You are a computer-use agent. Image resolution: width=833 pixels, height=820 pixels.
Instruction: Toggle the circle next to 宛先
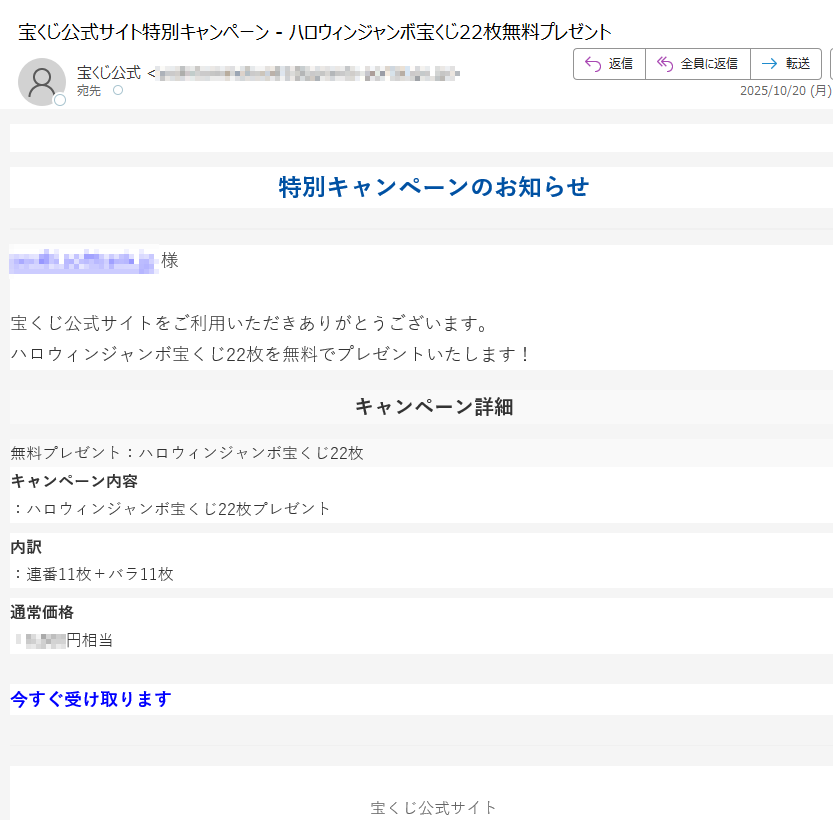(118, 90)
